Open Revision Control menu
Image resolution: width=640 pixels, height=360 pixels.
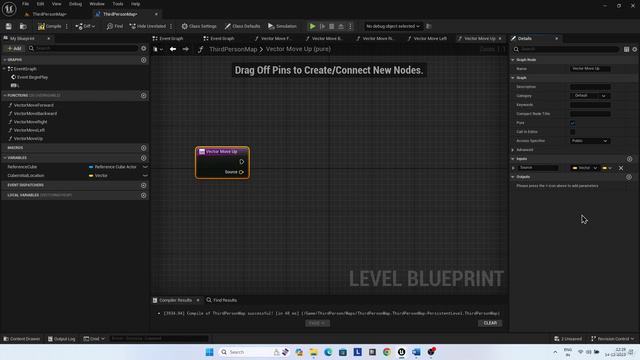612,339
